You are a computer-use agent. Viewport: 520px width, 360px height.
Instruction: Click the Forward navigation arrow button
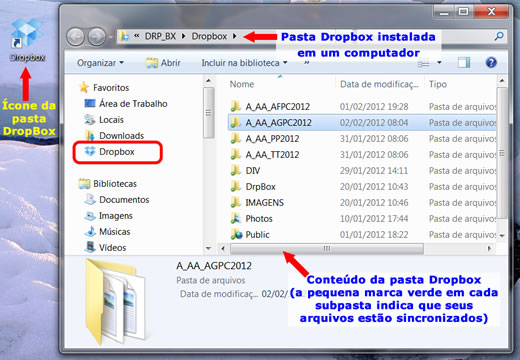coord(97,36)
